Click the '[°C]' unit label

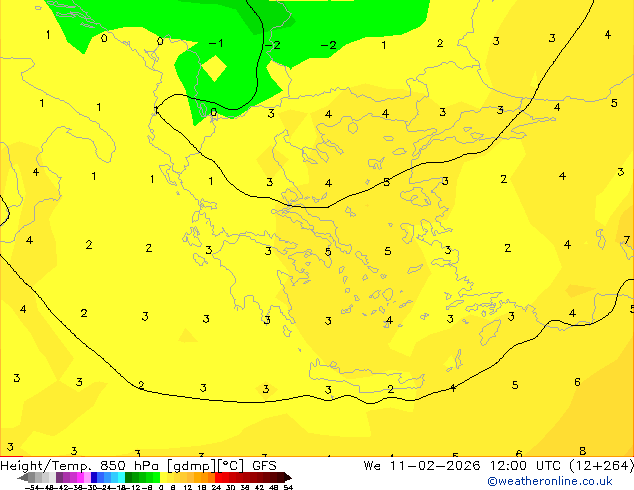point(231,466)
